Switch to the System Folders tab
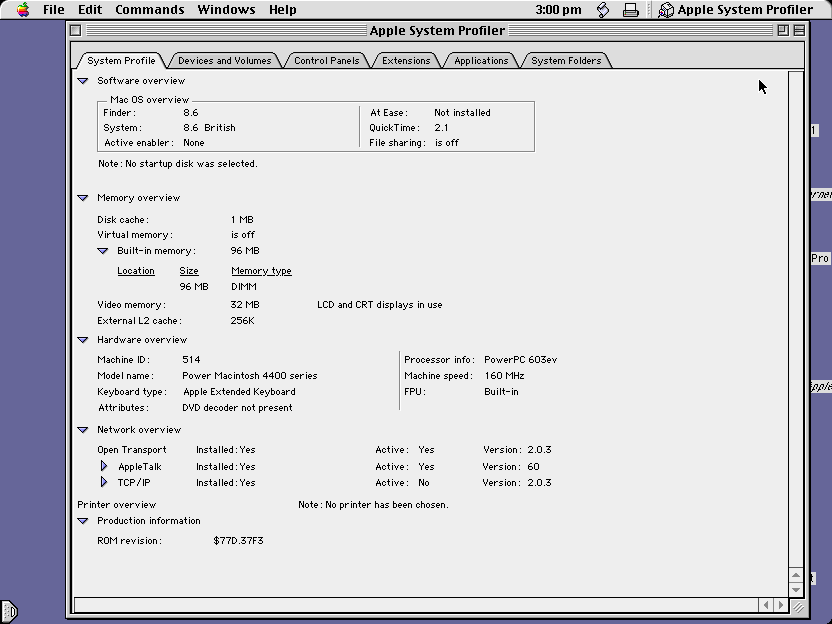The height and width of the screenshot is (624, 832). coord(566,60)
